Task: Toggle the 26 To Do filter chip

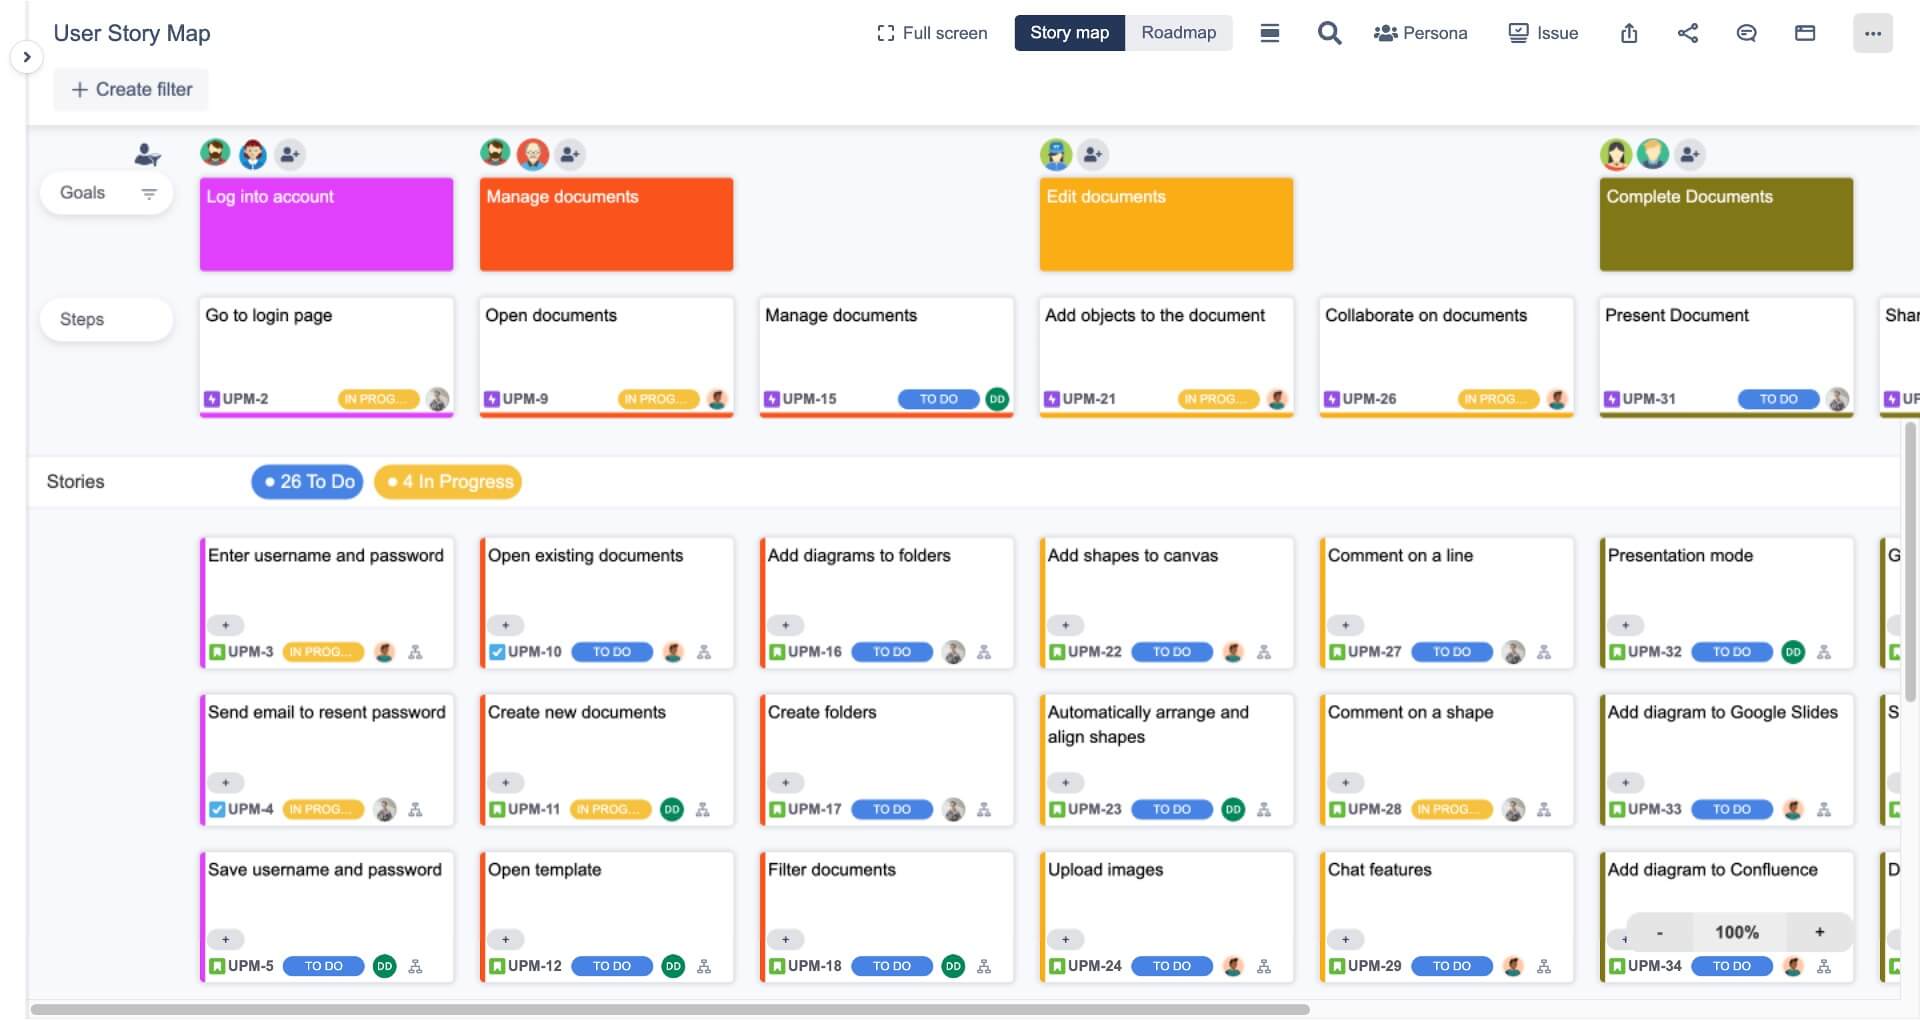Action: [307, 481]
